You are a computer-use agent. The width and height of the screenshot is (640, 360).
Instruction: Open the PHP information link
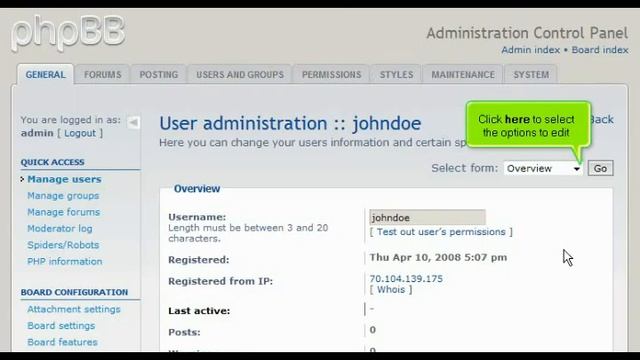tap(64, 261)
